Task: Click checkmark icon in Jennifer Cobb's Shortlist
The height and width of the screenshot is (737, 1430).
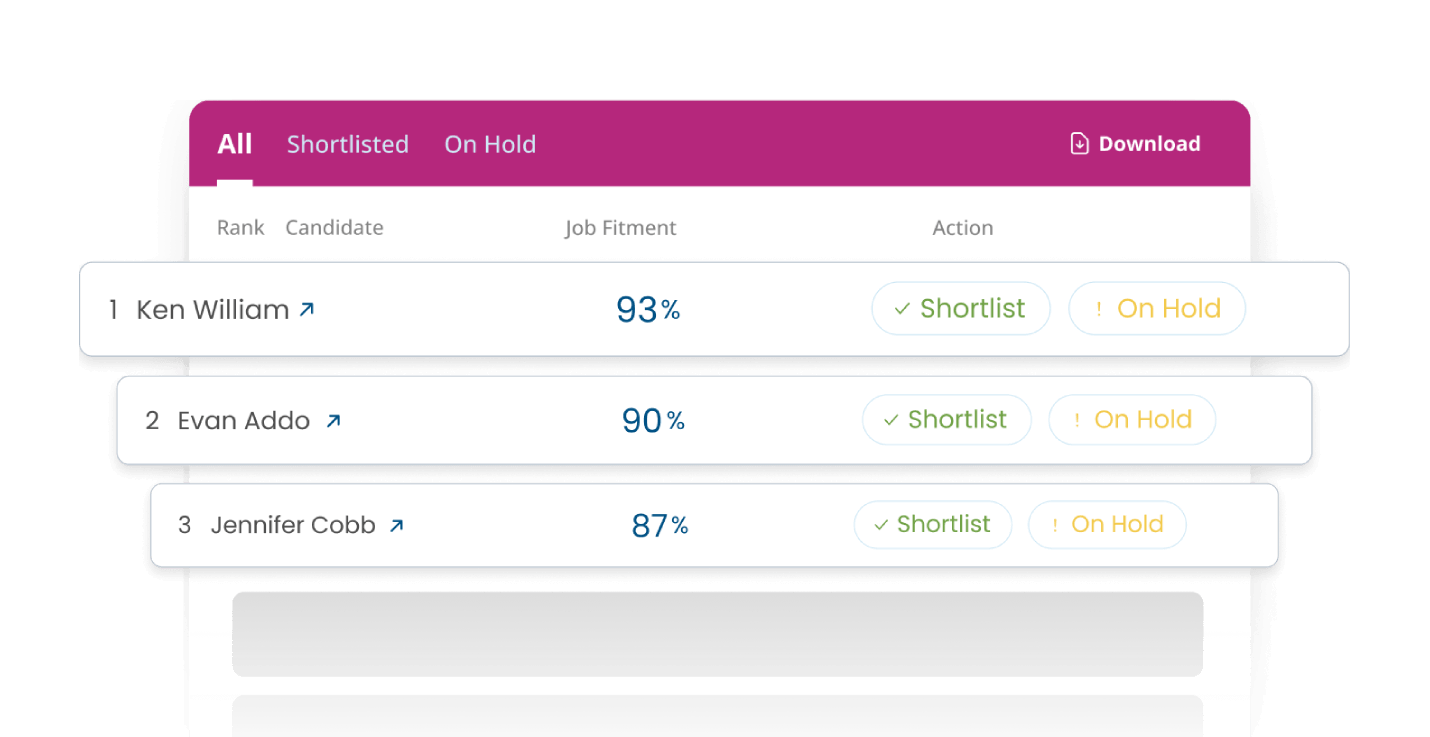Action: [x=881, y=525]
